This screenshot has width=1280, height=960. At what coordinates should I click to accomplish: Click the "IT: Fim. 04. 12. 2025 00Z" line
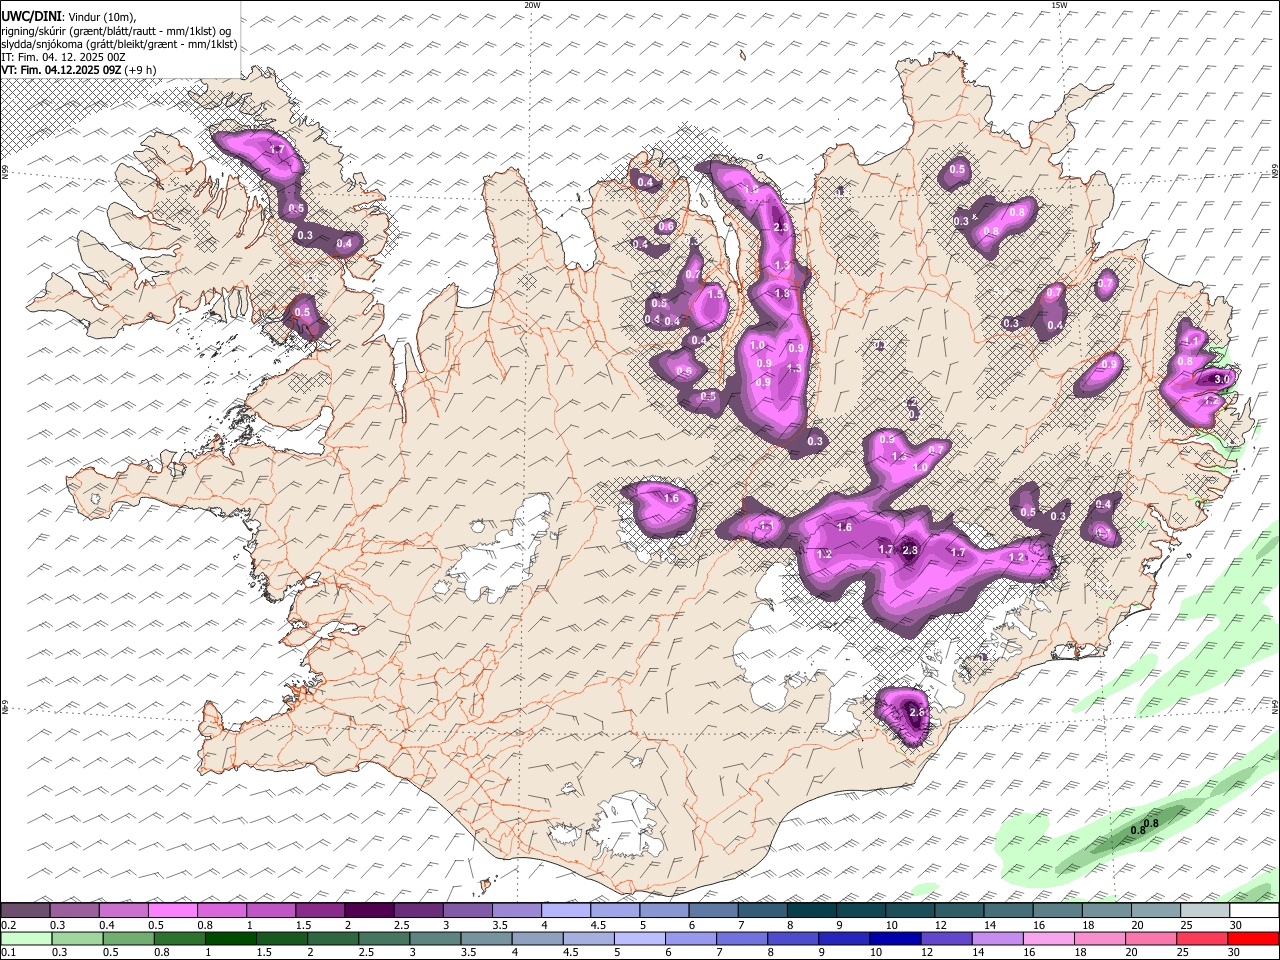[64, 57]
